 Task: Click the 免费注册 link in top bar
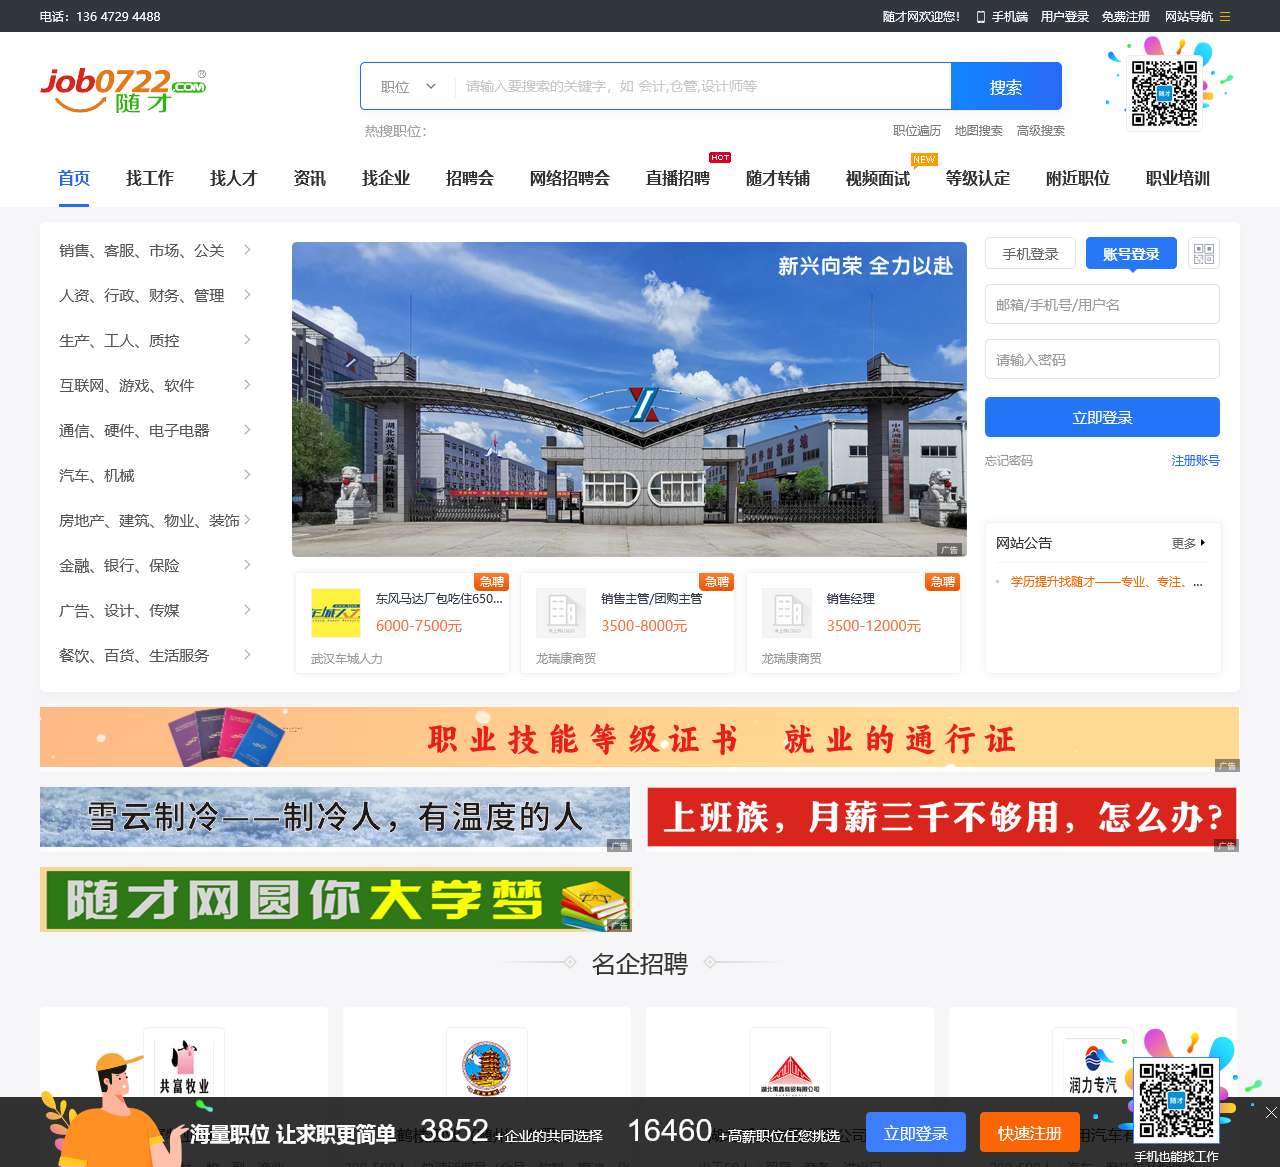(x=1126, y=16)
